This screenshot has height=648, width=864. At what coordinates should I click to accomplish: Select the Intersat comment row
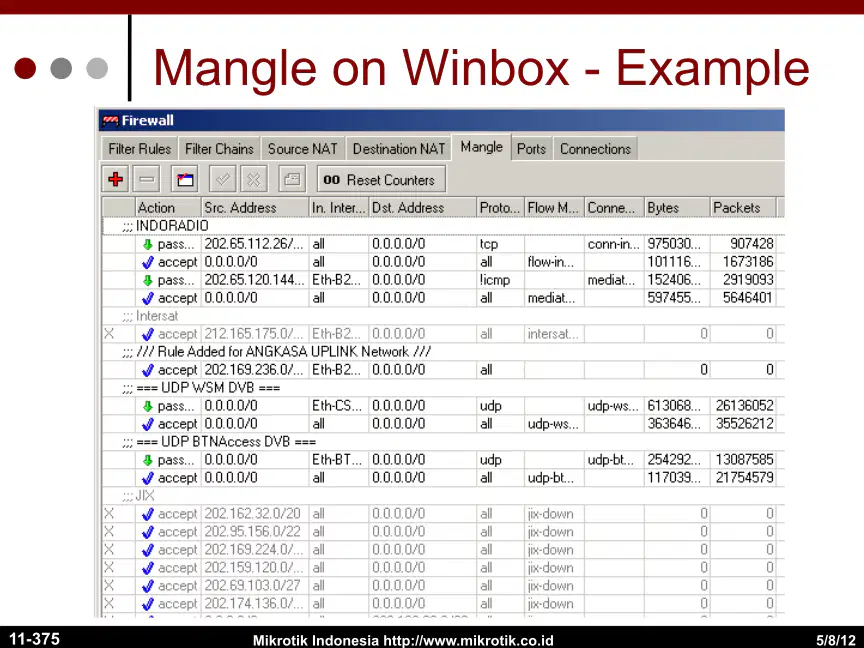click(444, 316)
